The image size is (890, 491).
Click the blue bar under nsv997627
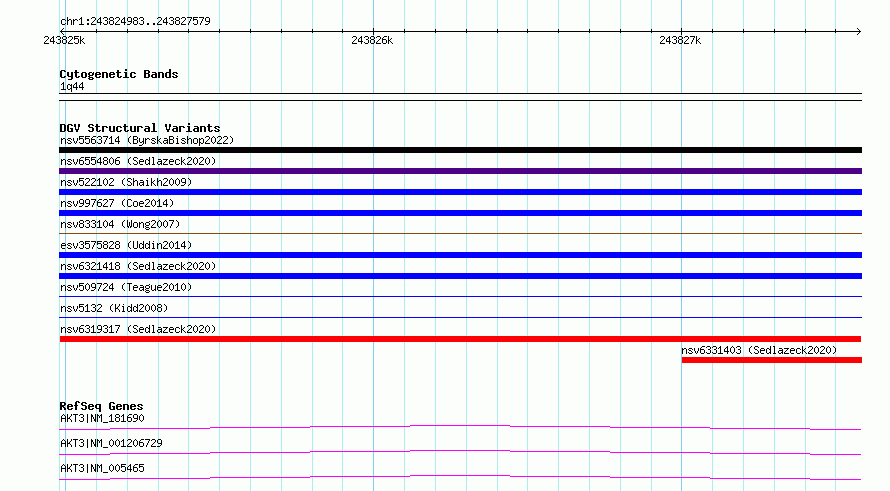point(460,213)
